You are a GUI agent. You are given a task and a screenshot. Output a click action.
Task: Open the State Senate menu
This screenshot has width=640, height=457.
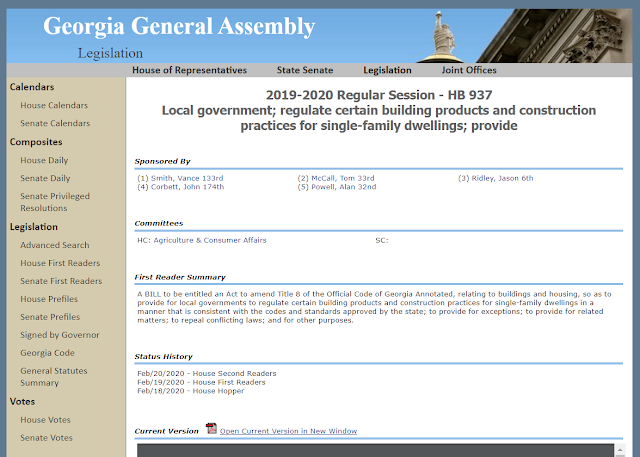click(x=305, y=70)
